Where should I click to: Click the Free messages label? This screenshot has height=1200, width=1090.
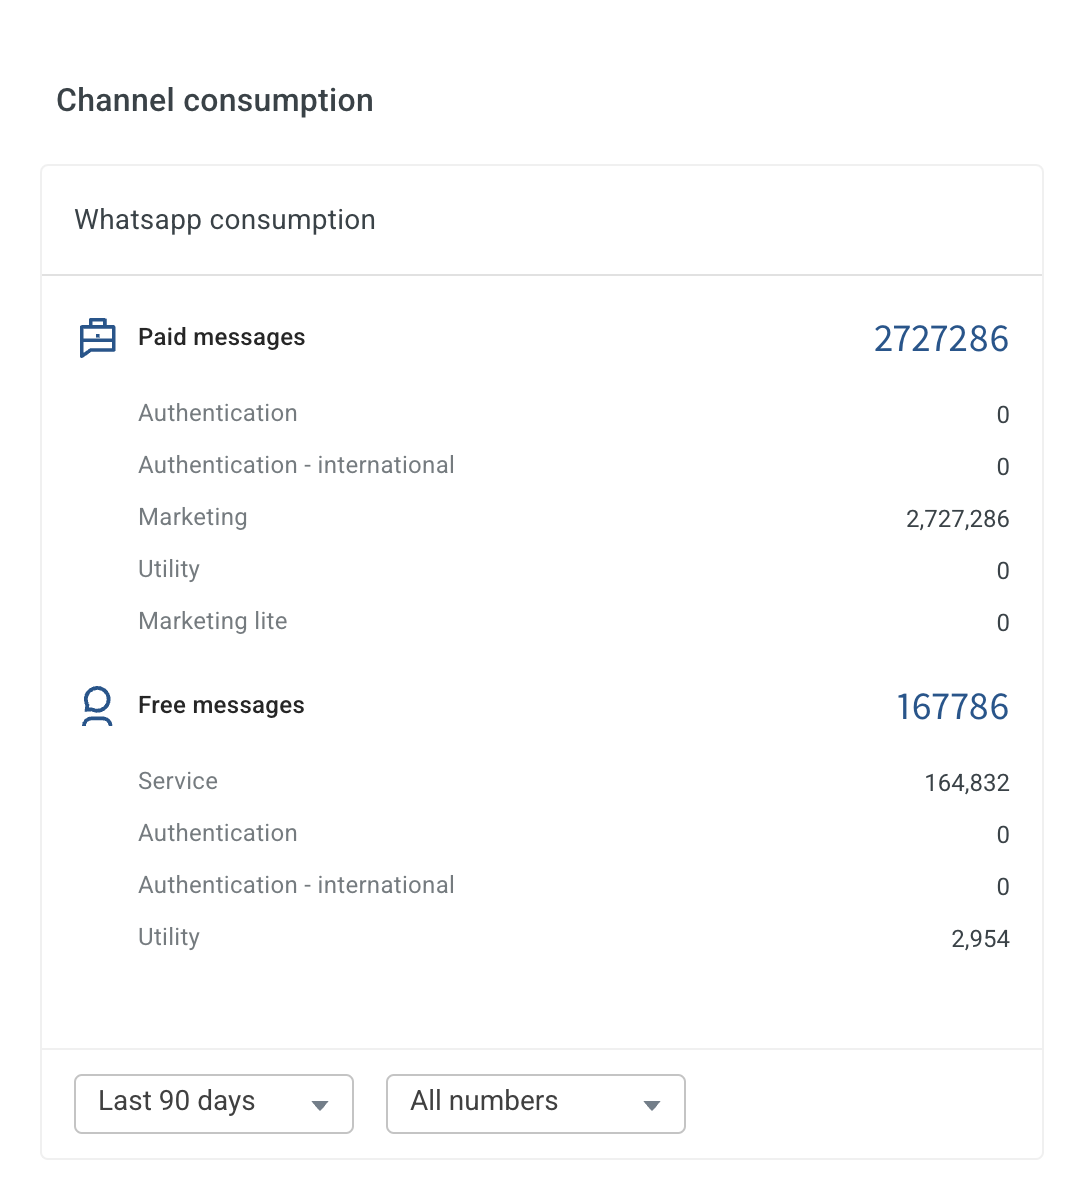(x=221, y=705)
